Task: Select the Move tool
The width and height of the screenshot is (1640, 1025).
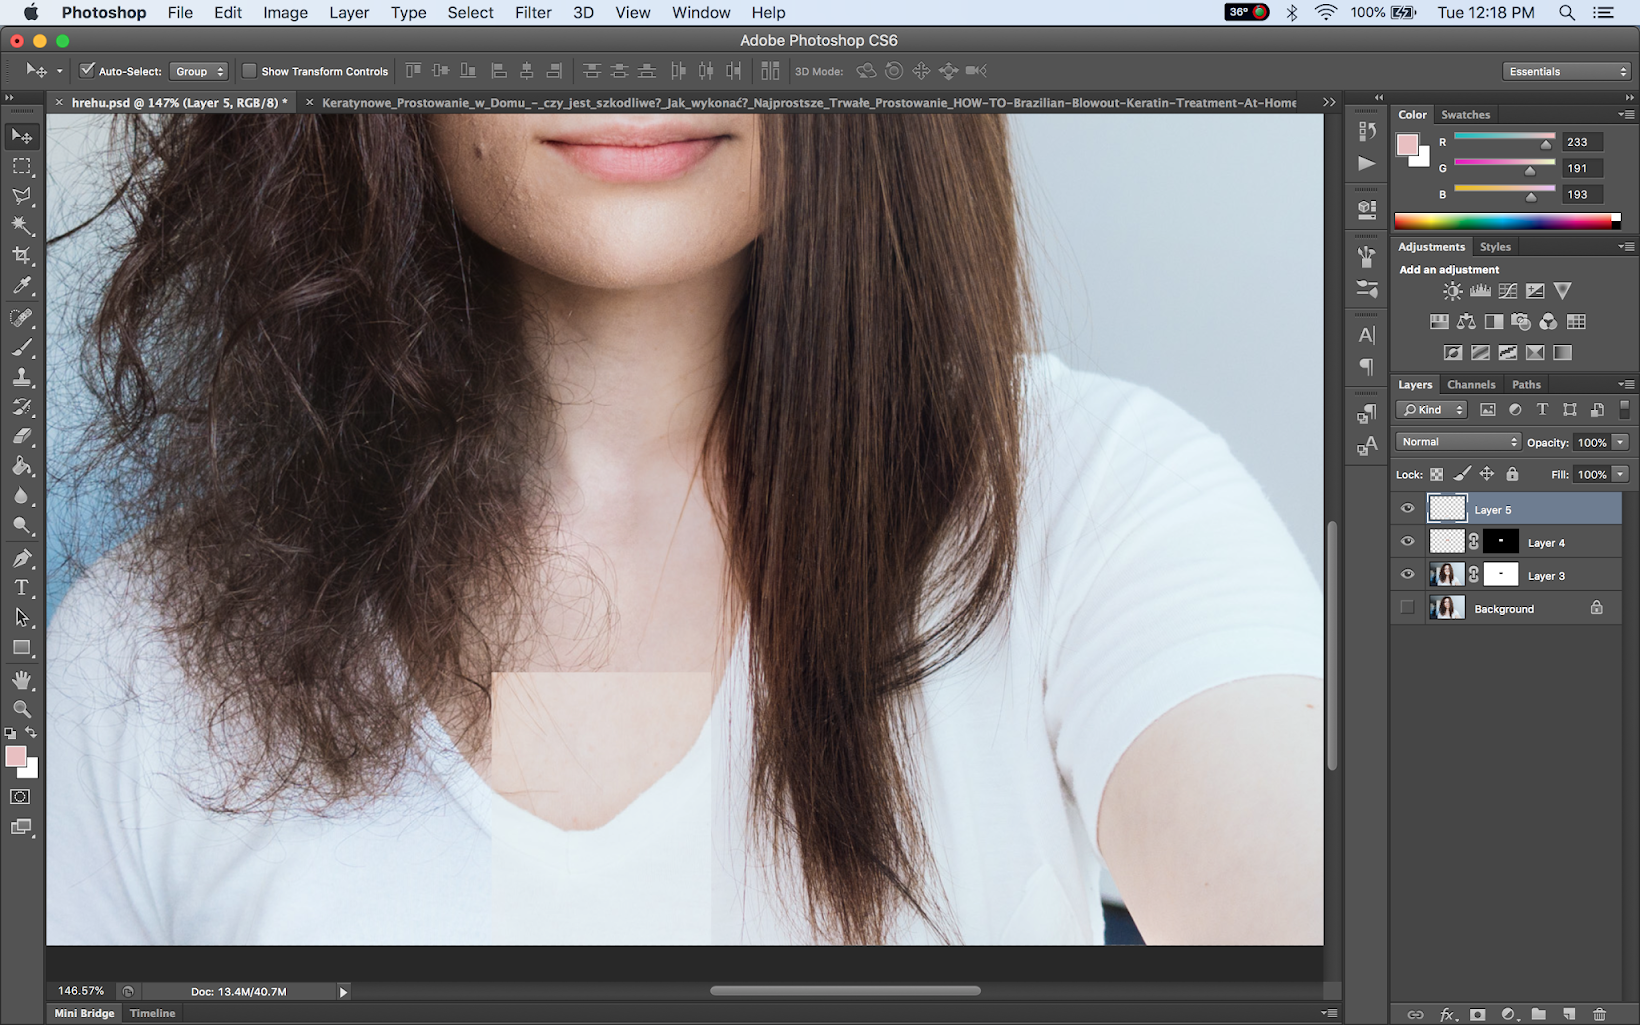Action: coord(22,136)
